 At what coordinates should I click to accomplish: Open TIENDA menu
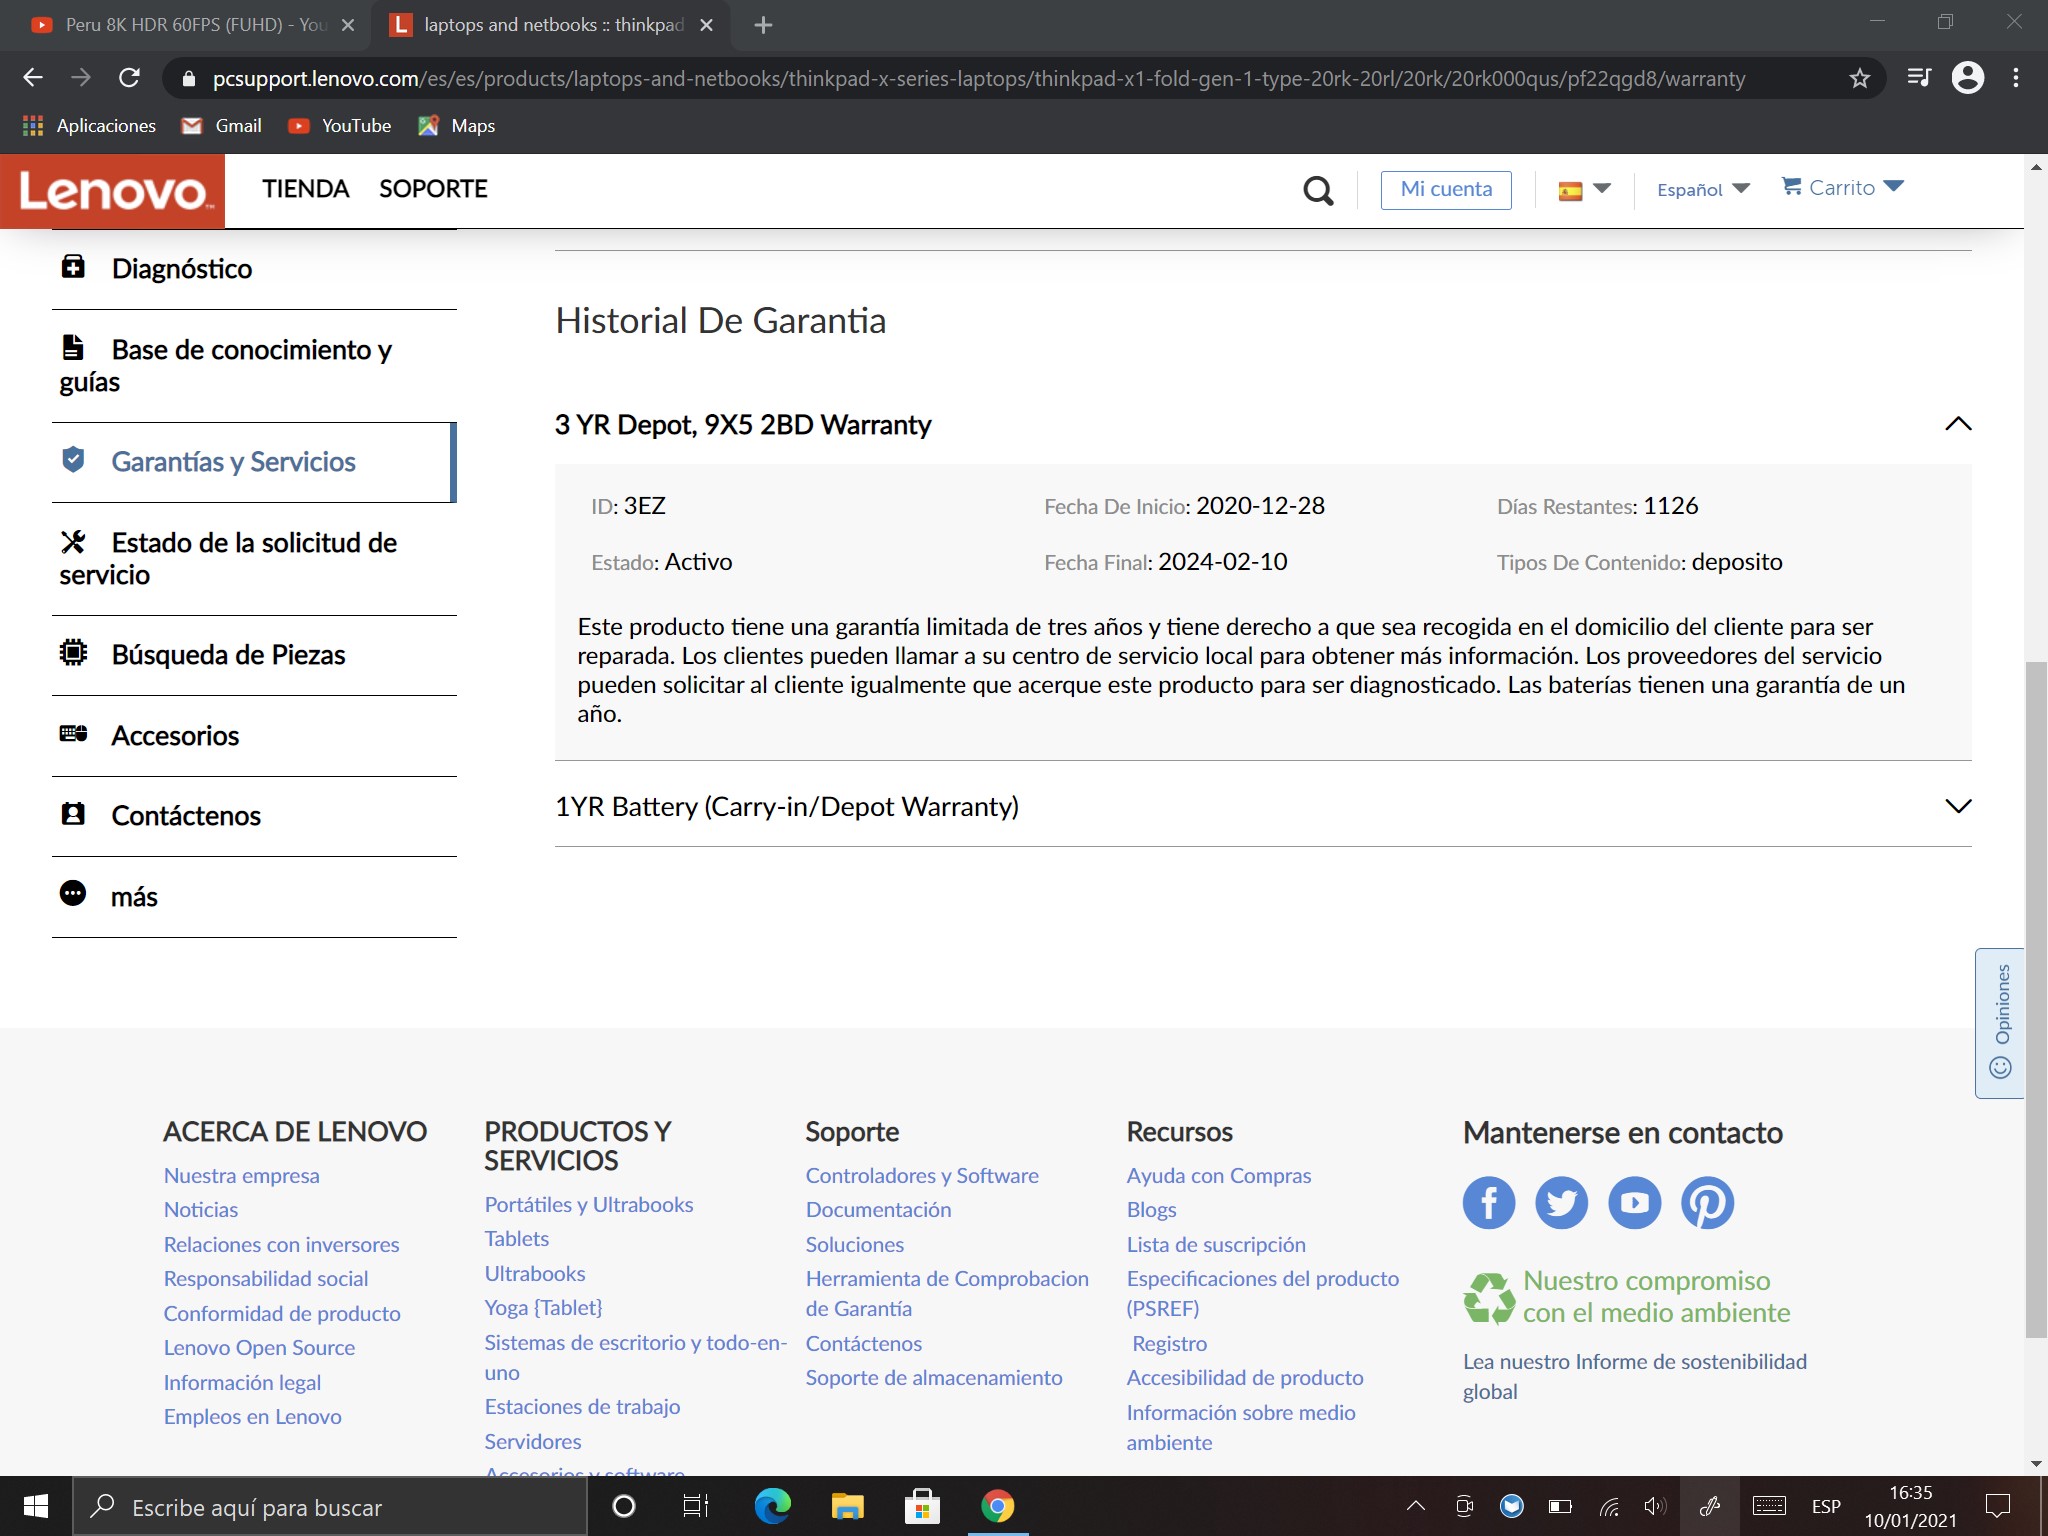tap(305, 189)
